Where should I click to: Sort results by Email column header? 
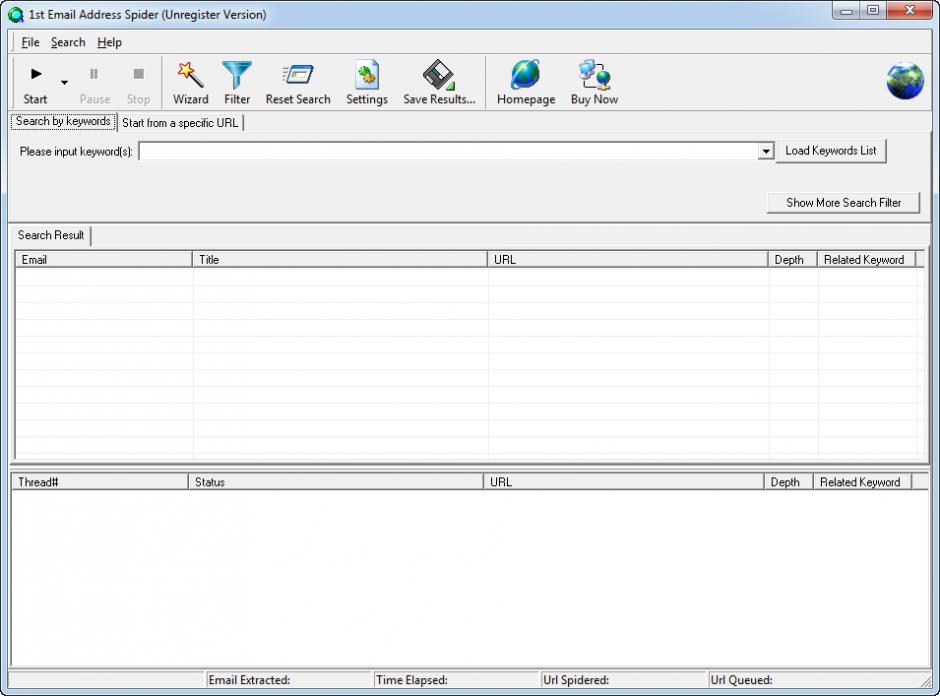[103, 260]
